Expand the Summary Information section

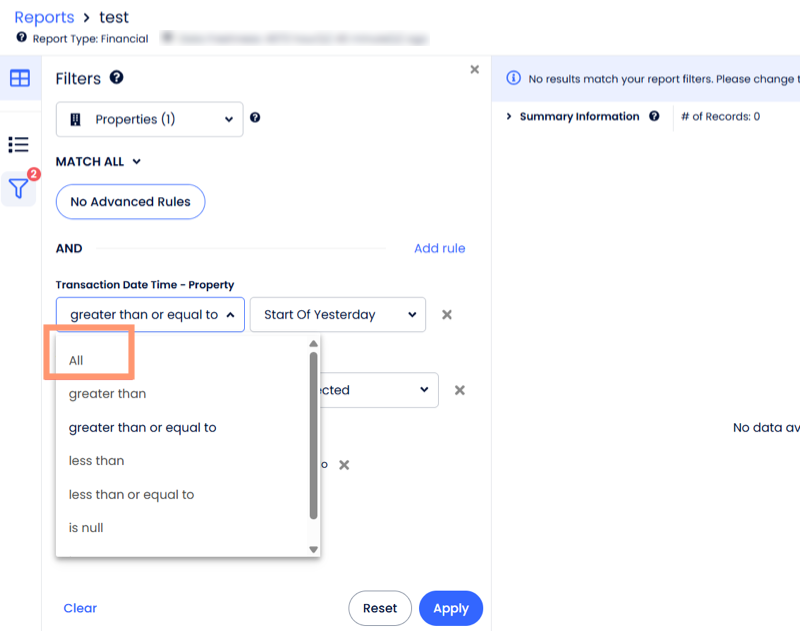pyautogui.click(x=509, y=117)
